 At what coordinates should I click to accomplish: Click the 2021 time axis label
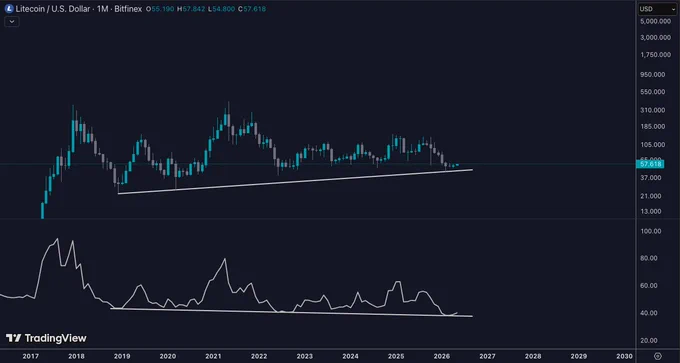[213, 356]
